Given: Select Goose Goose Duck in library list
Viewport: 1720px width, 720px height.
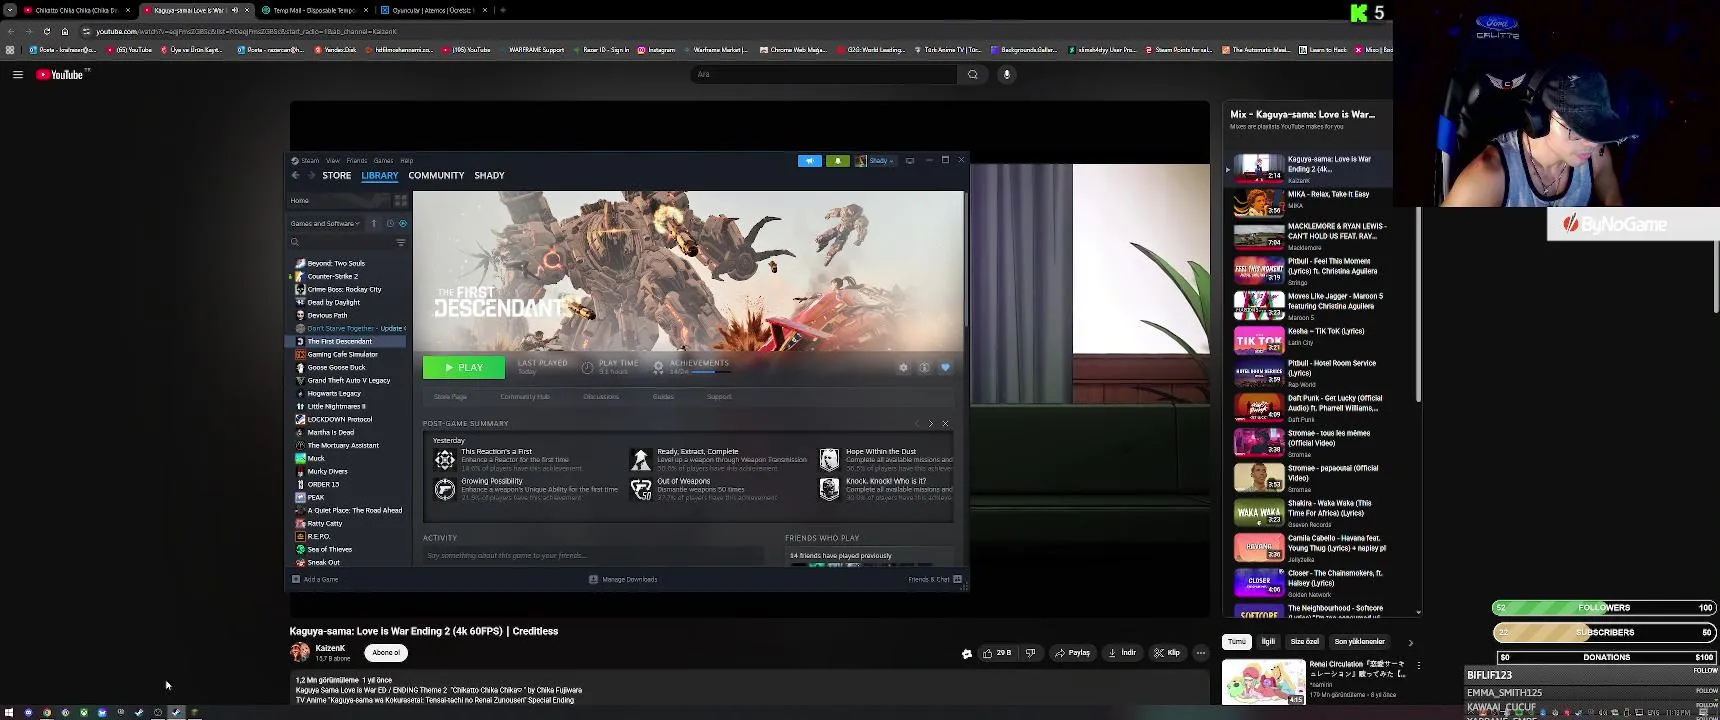Looking at the screenshot, I should [336, 367].
